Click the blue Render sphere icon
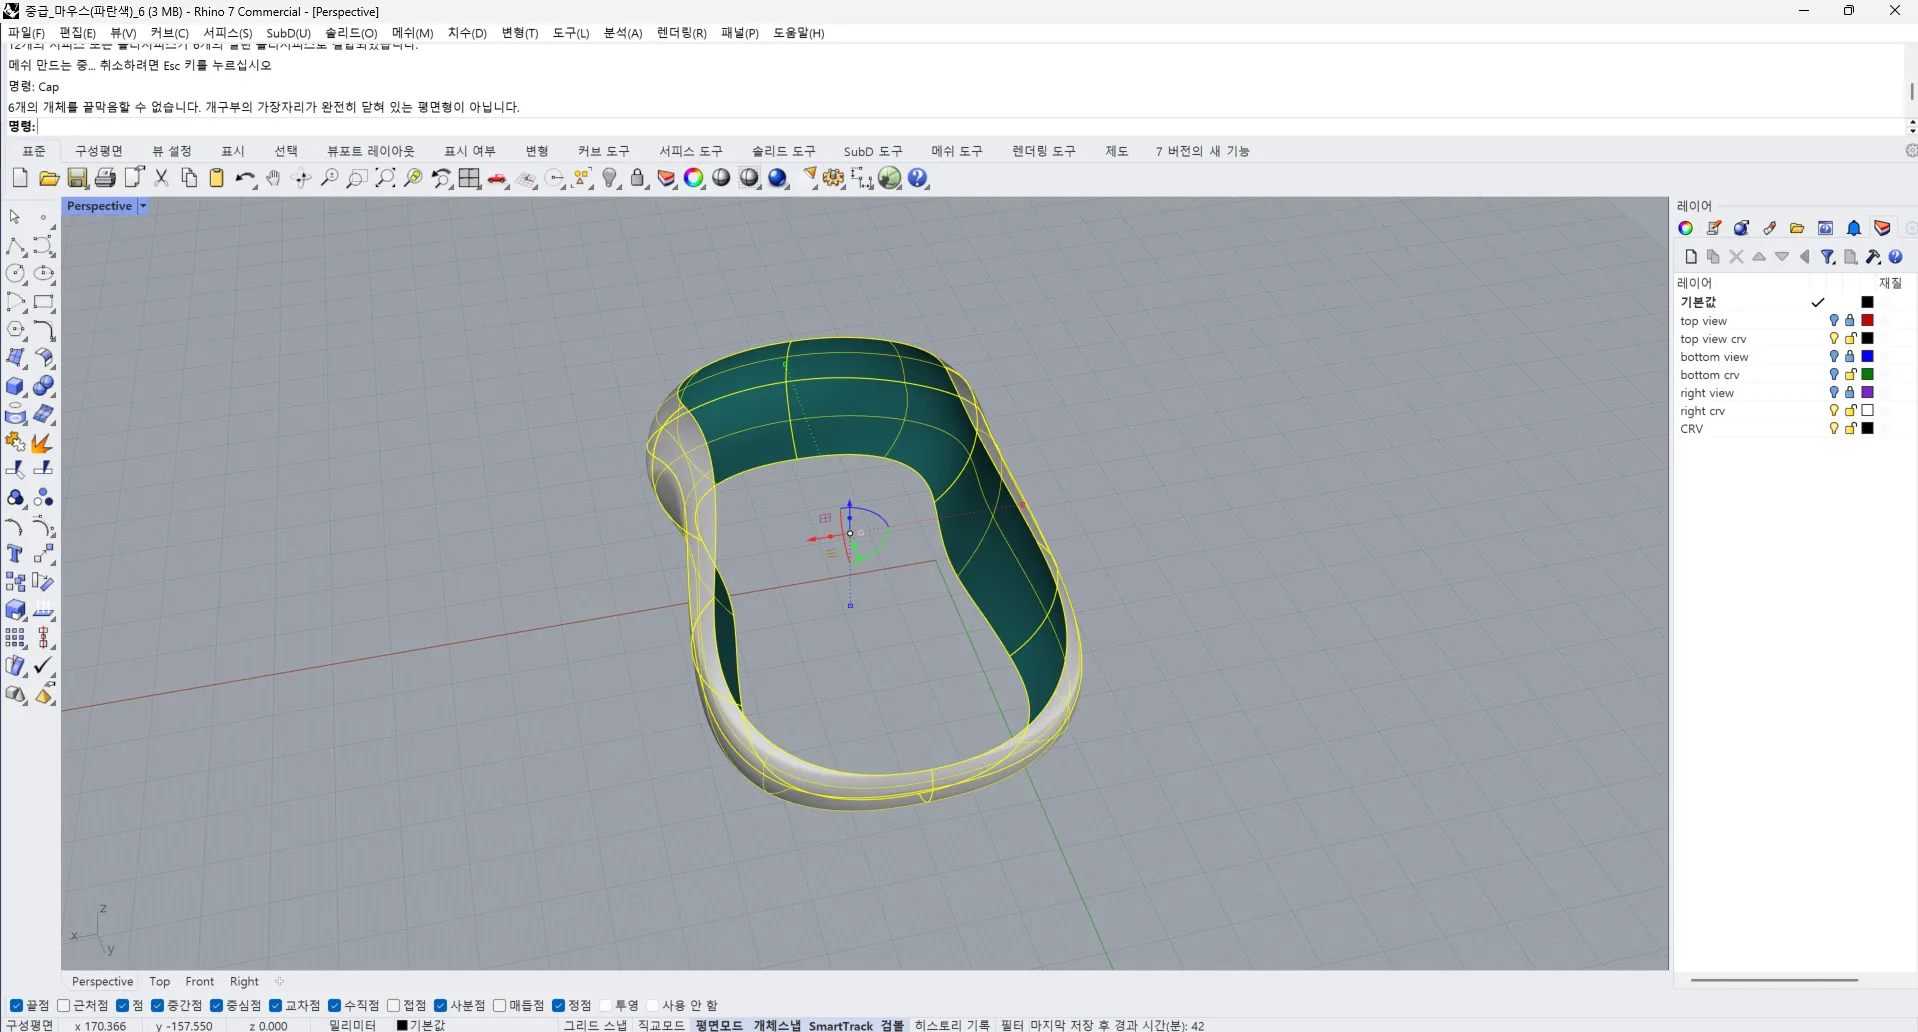The image size is (1918, 1032). point(778,178)
